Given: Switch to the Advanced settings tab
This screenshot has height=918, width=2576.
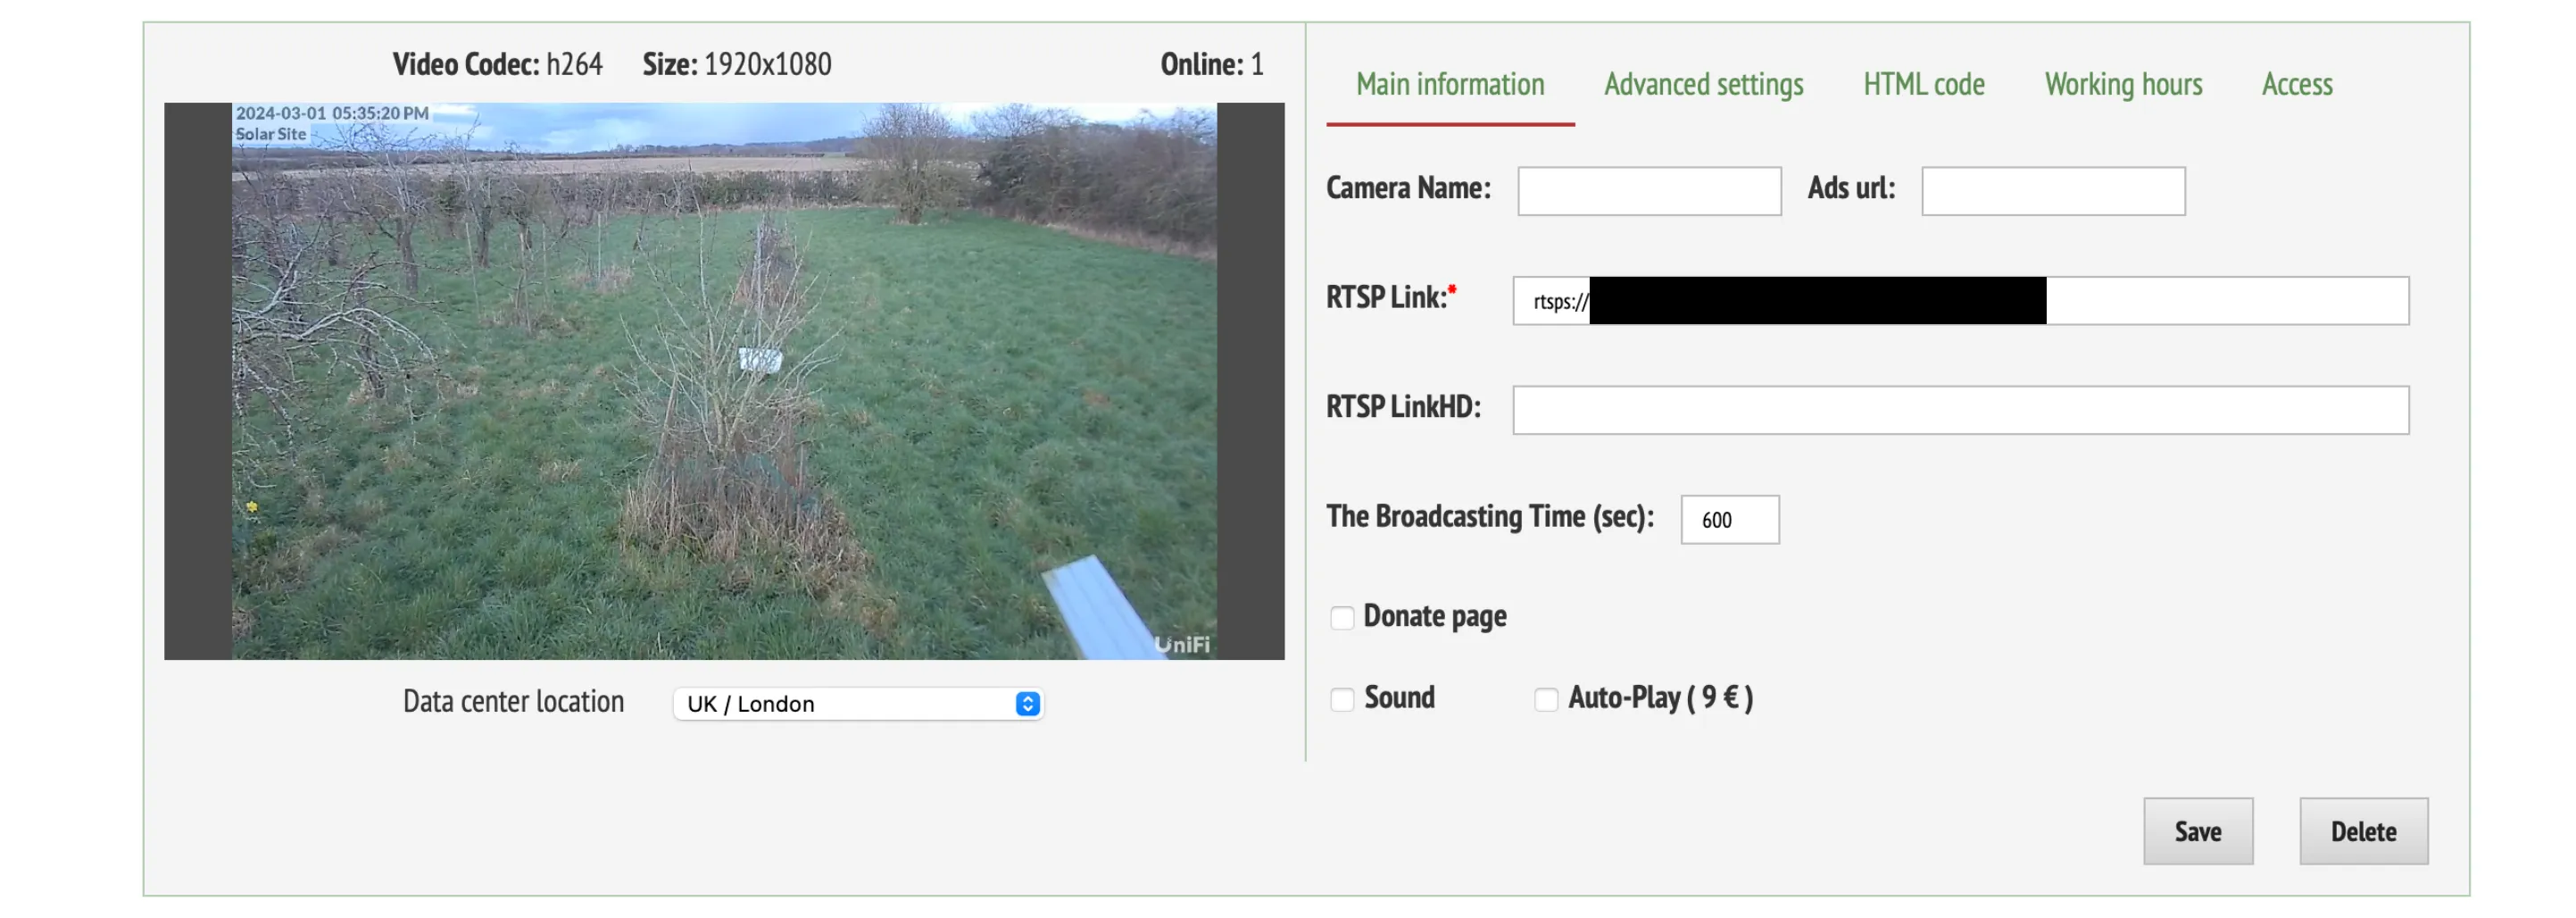Looking at the screenshot, I should tap(1703, 85).
